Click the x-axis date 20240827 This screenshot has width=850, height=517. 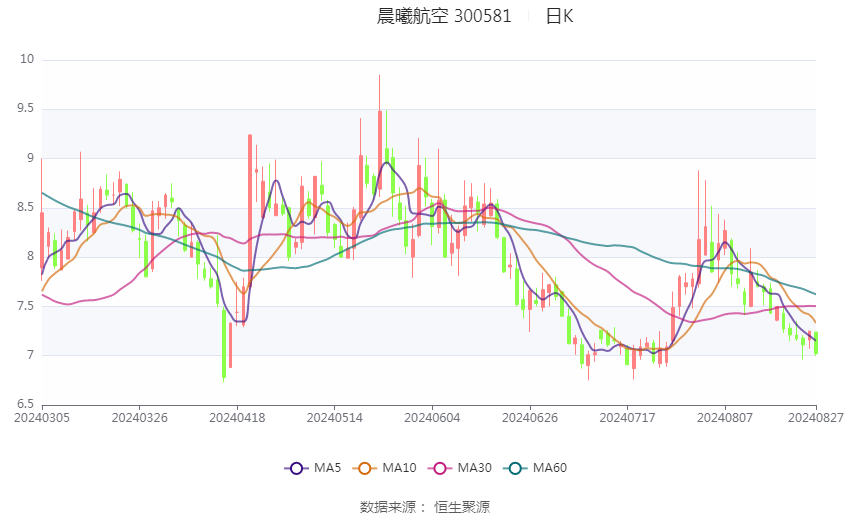[816, 418]
